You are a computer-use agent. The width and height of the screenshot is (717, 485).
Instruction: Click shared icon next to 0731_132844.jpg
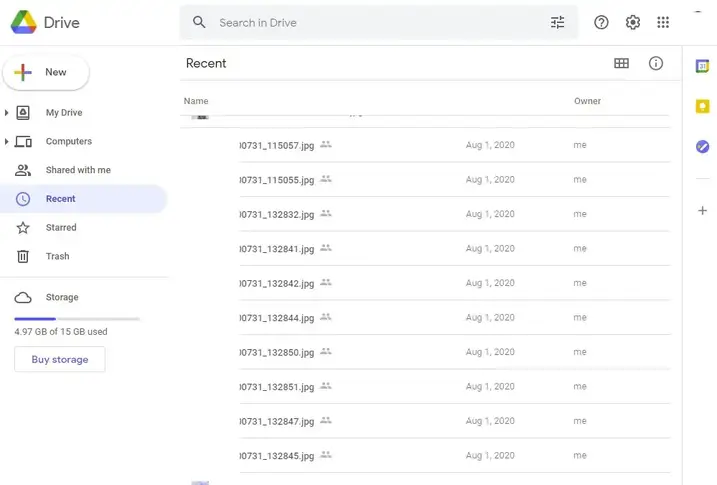point(326,317)
